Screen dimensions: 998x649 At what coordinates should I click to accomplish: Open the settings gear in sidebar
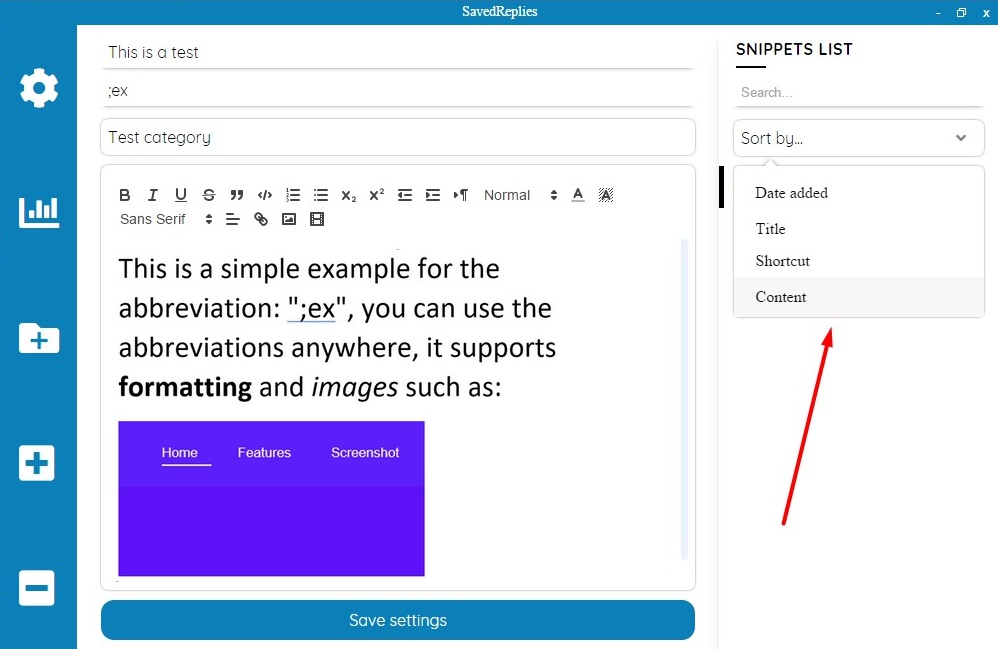39,88
